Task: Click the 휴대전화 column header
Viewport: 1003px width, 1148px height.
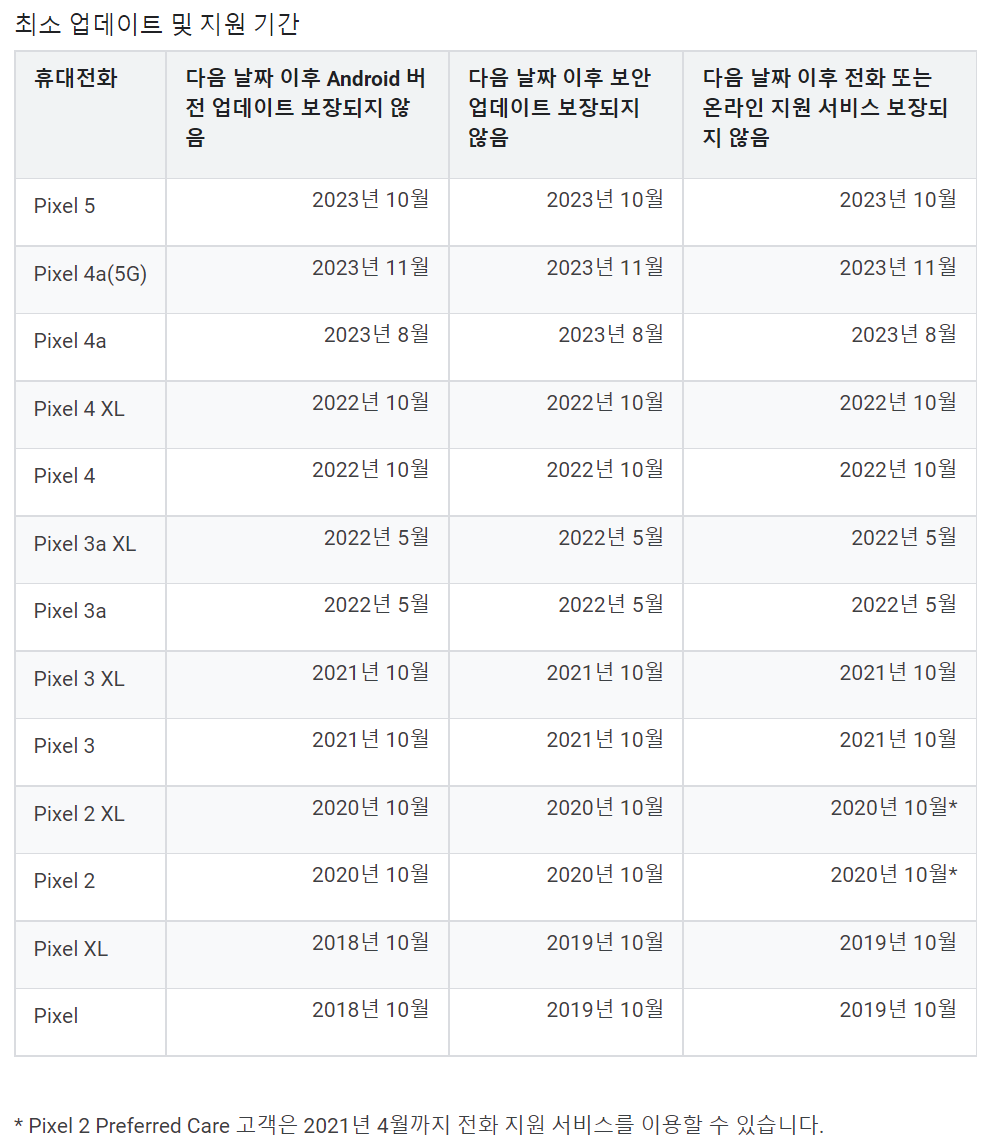Action: coord(75,78)
